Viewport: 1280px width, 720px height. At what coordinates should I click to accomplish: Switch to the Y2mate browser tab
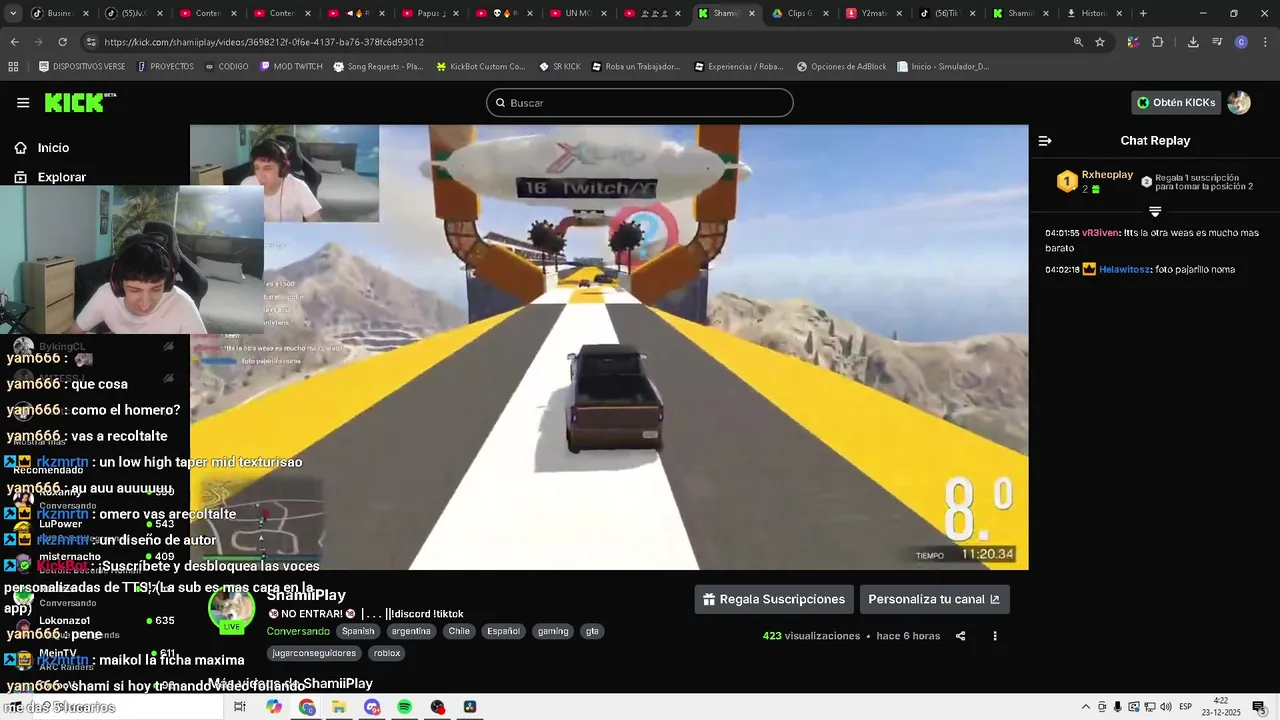click(x=874, y=13)
